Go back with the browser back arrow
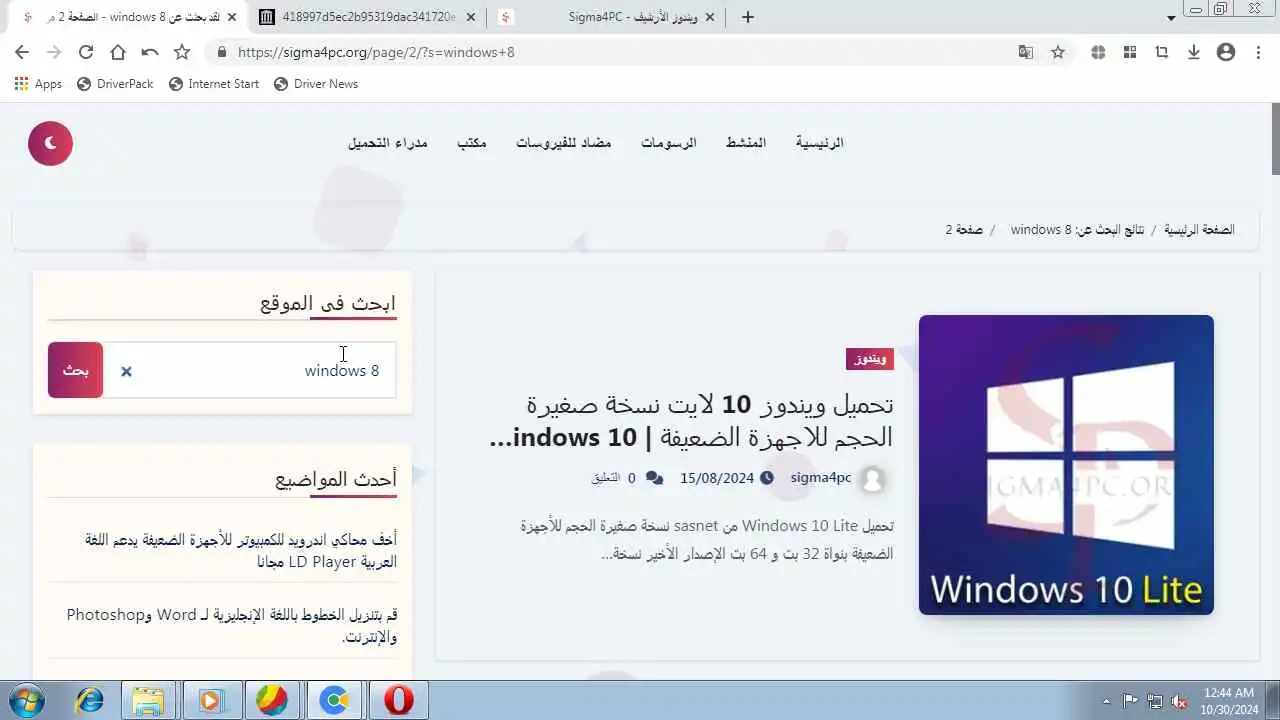The width and height of the screenshot is (1280, 720). tap(22, 52)
